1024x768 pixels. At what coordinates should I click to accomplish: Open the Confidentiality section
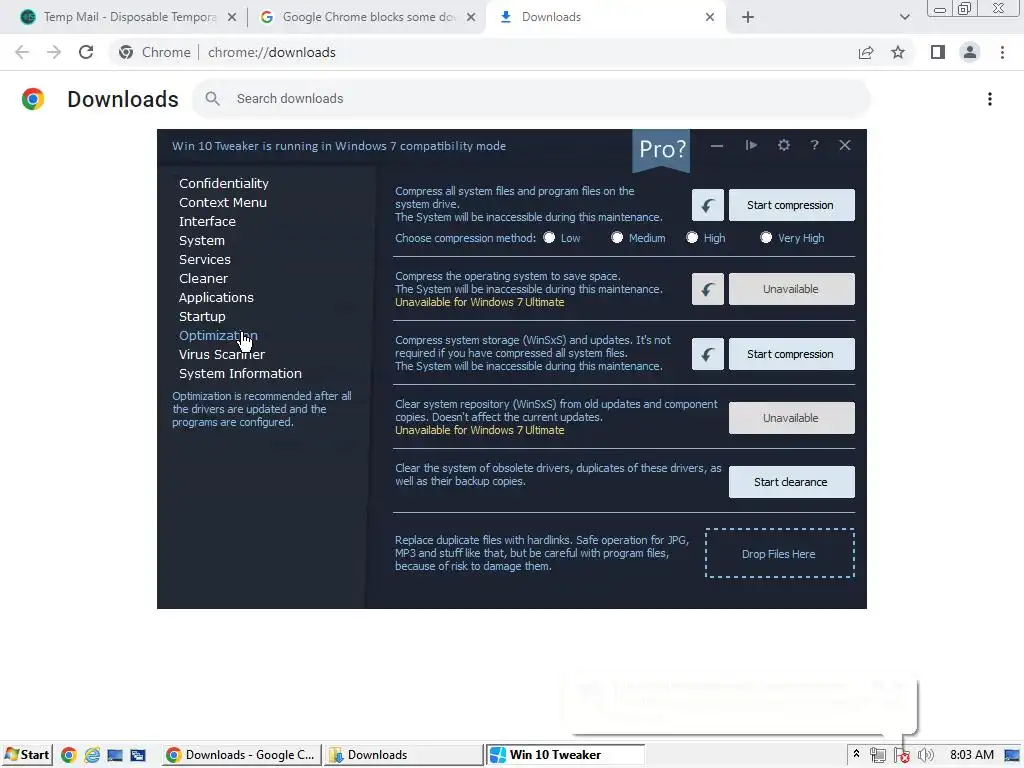pos(224,184)
